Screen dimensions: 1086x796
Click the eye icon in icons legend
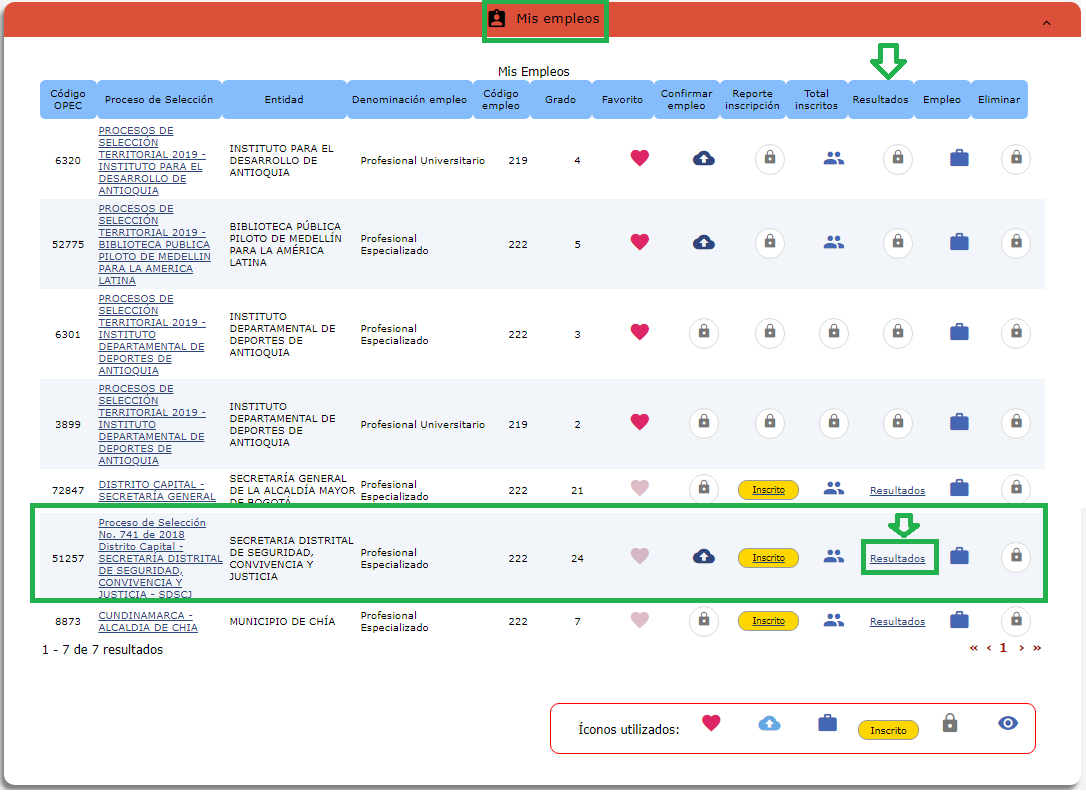[1008, 723]
